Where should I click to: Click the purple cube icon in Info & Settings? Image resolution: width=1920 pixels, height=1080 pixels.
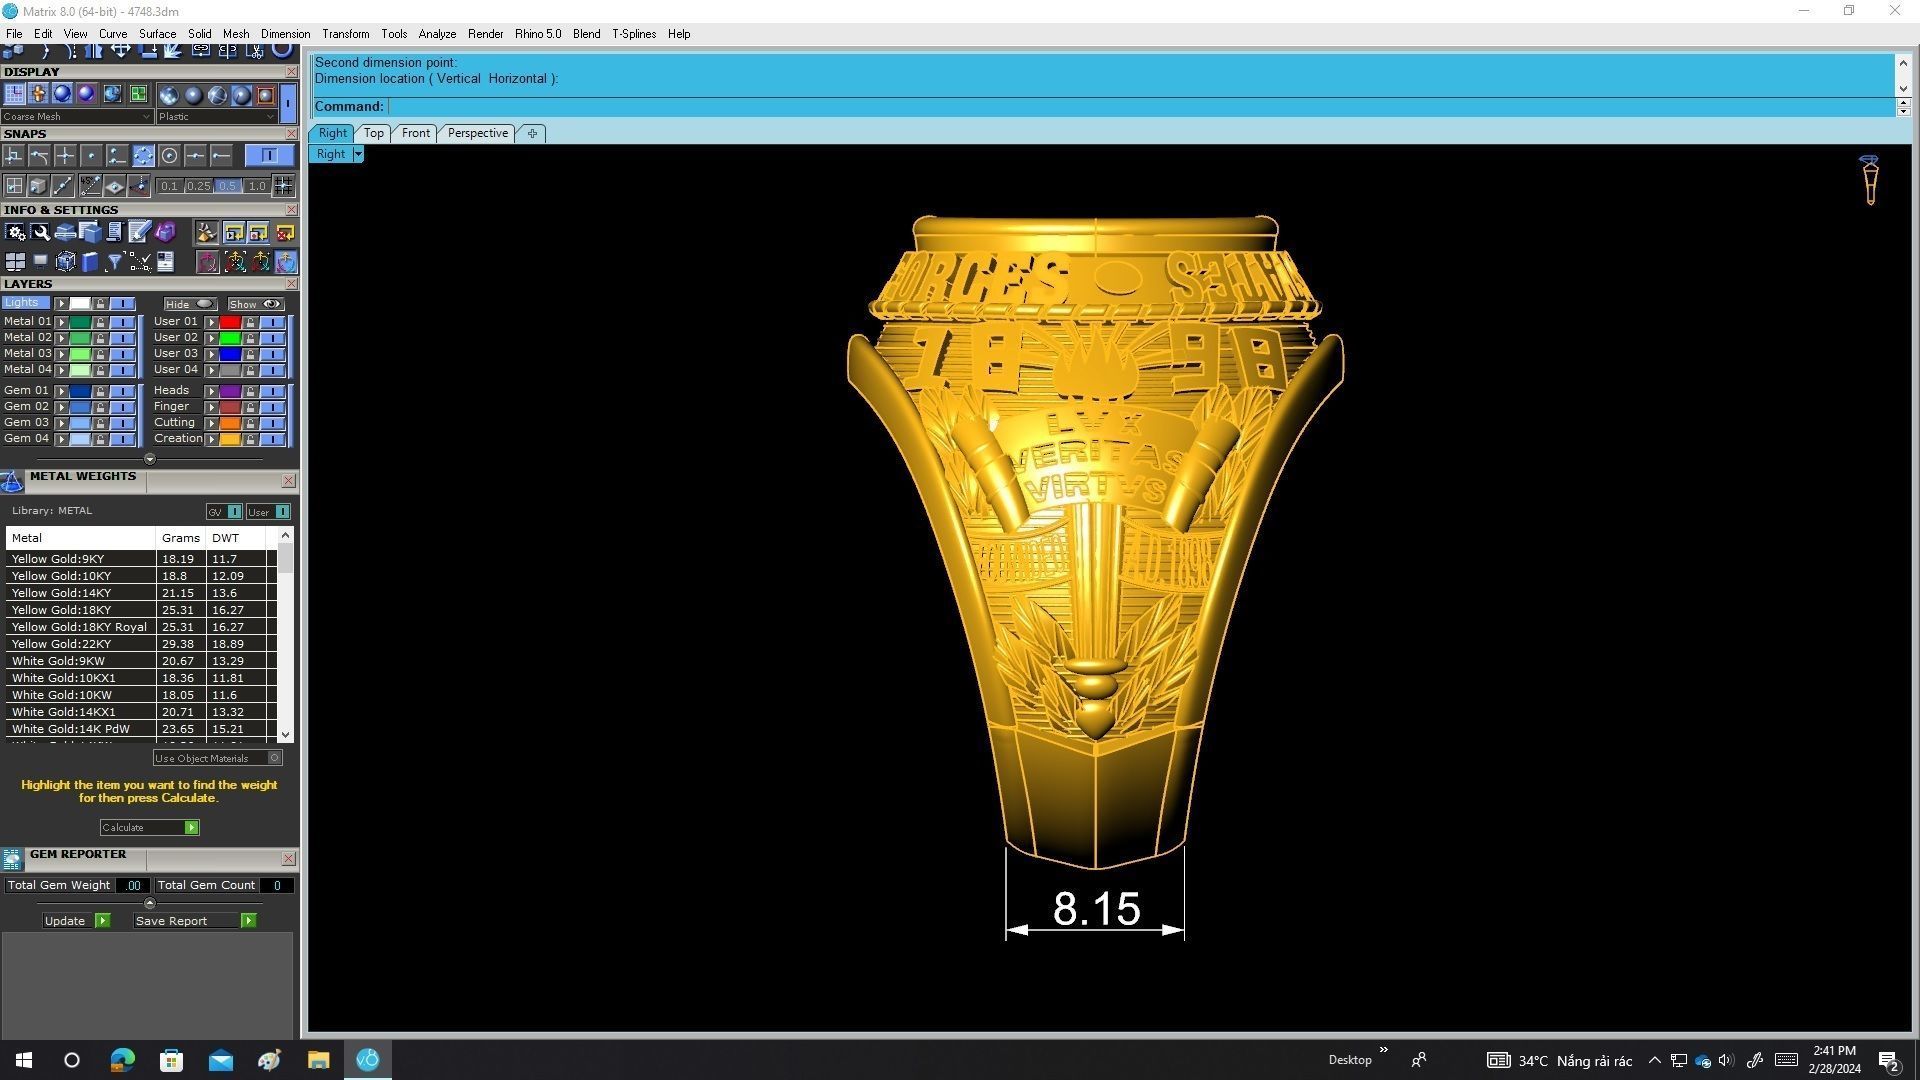165,232
